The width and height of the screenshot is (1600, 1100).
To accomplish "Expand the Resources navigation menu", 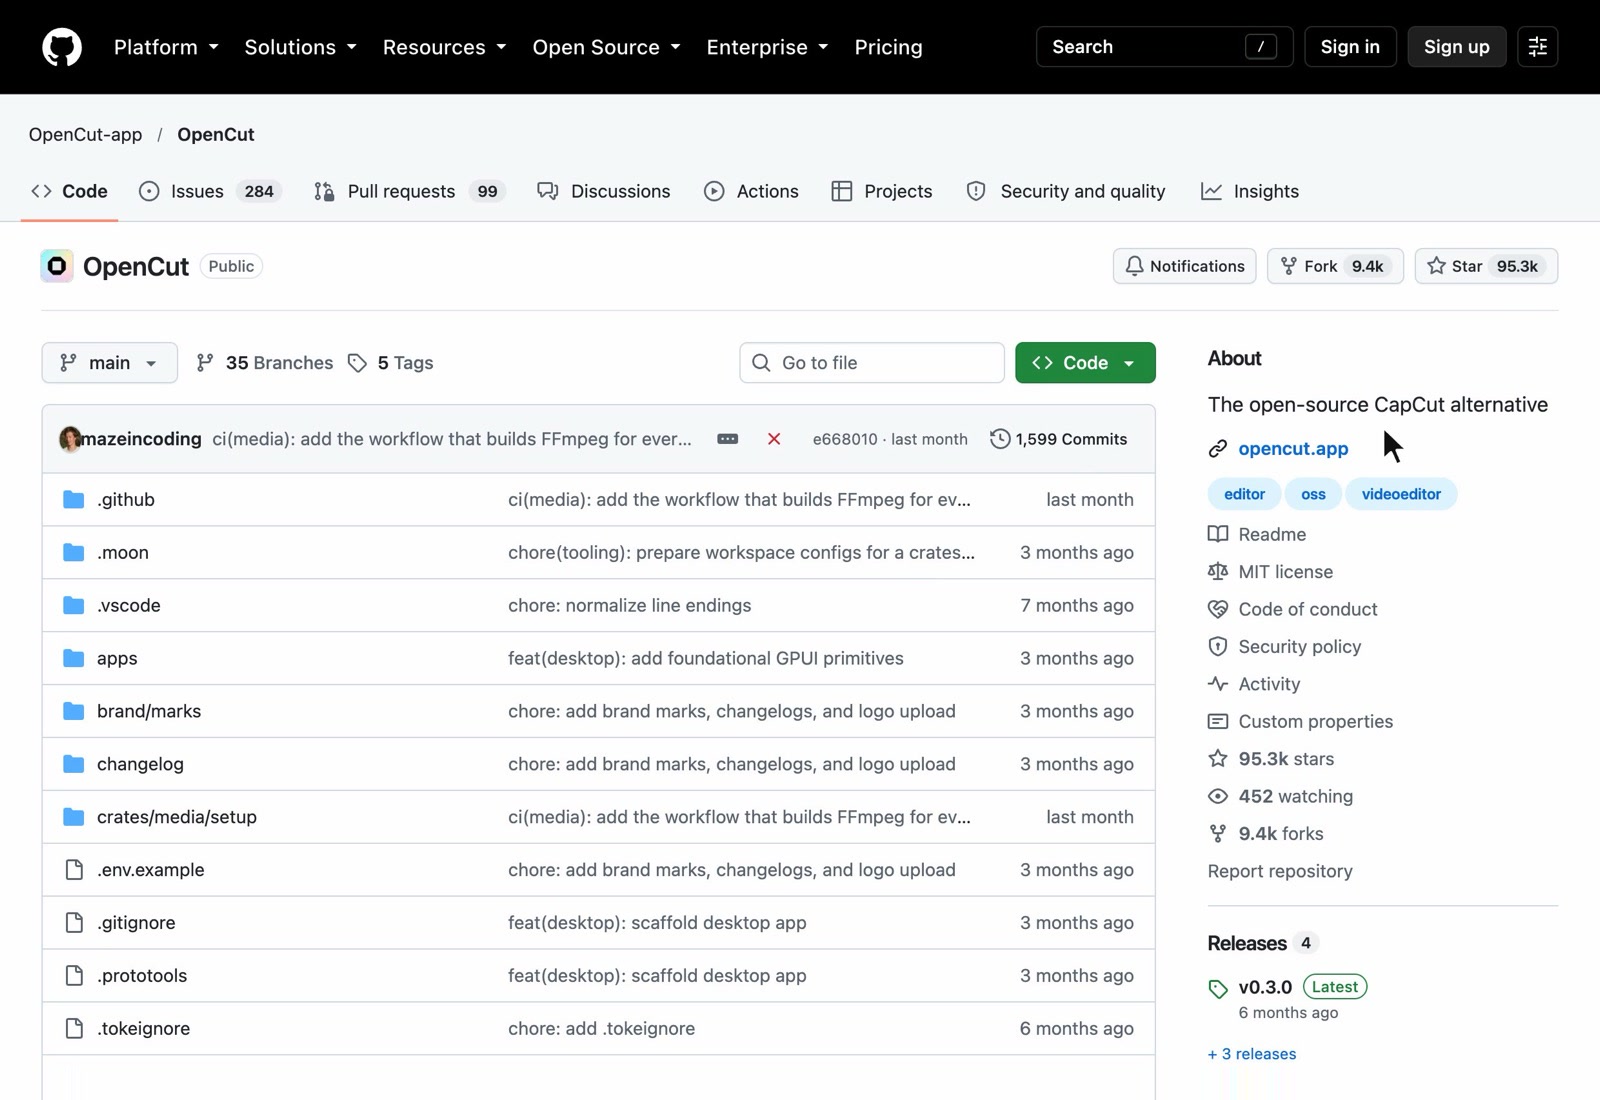I will click(x=444, y=47).
